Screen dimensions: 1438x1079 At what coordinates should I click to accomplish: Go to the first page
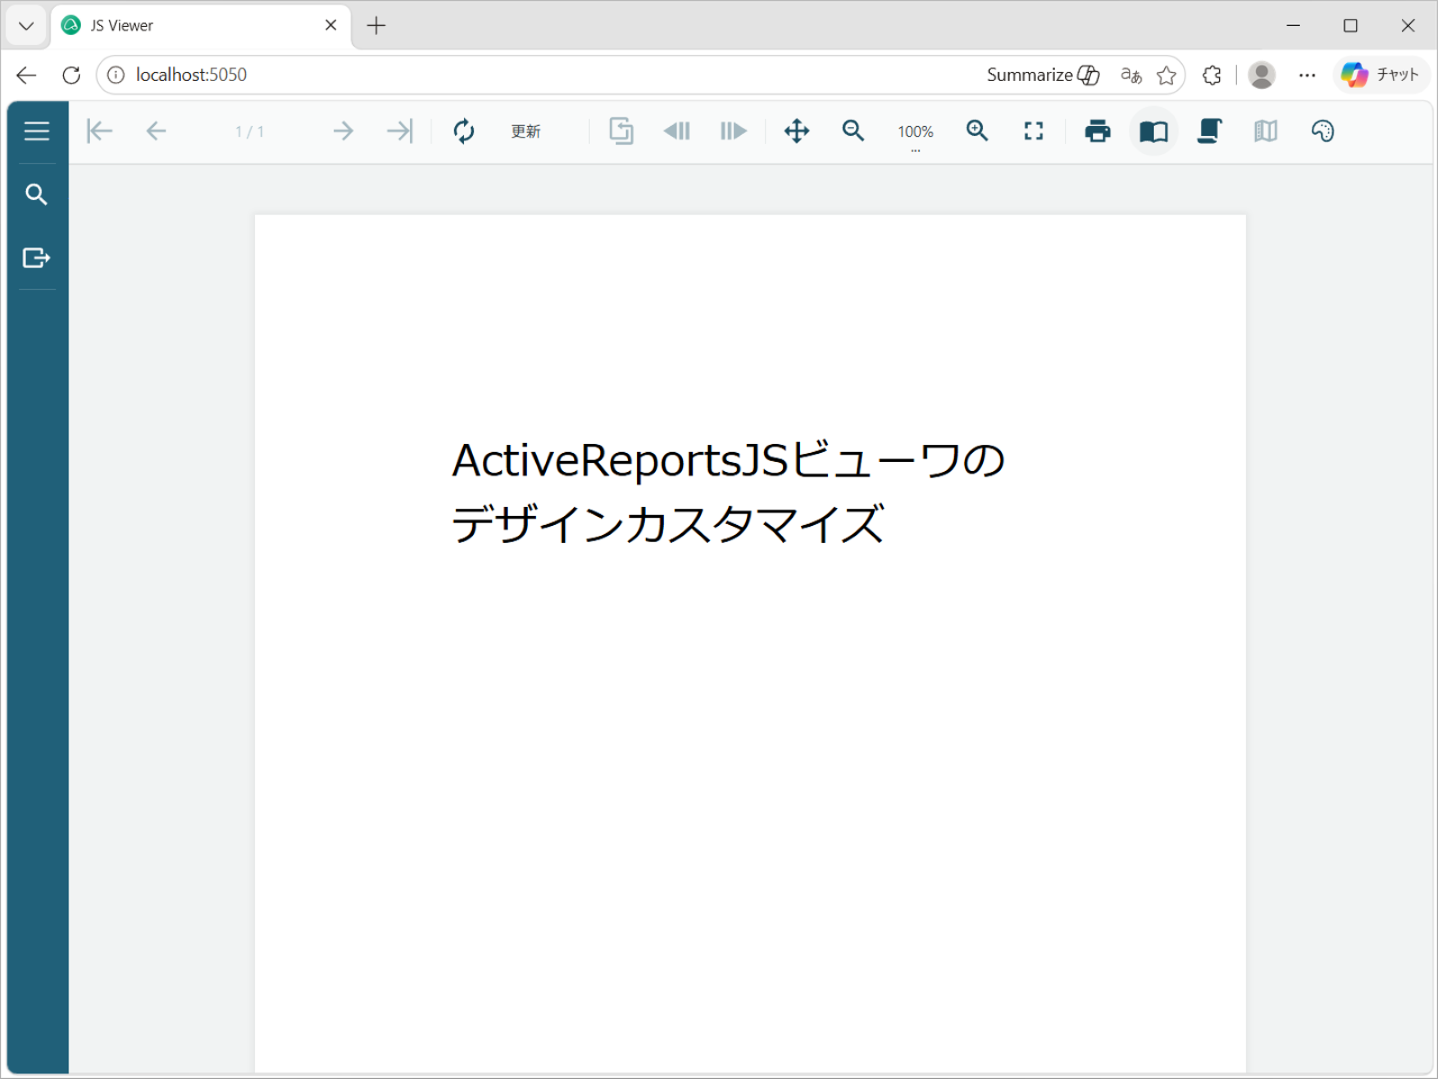[99, 131]
